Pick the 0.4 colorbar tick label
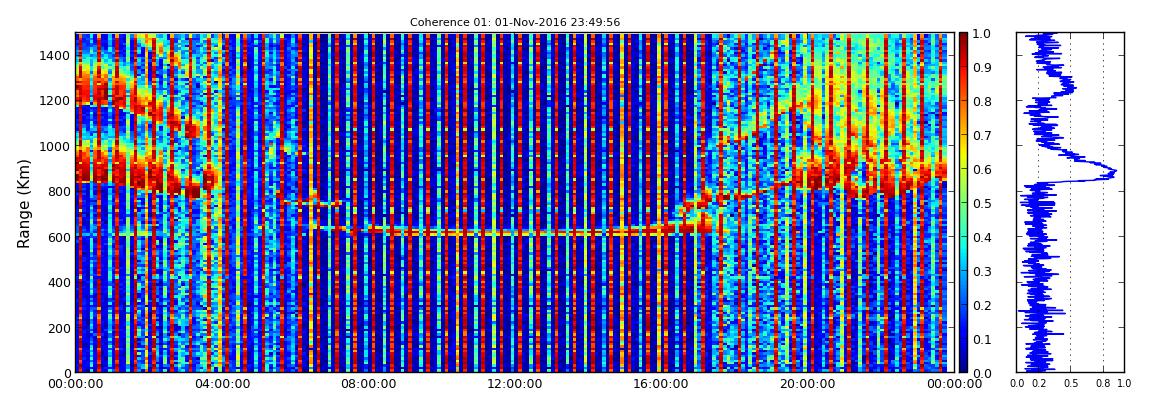 tap(984, 238)
